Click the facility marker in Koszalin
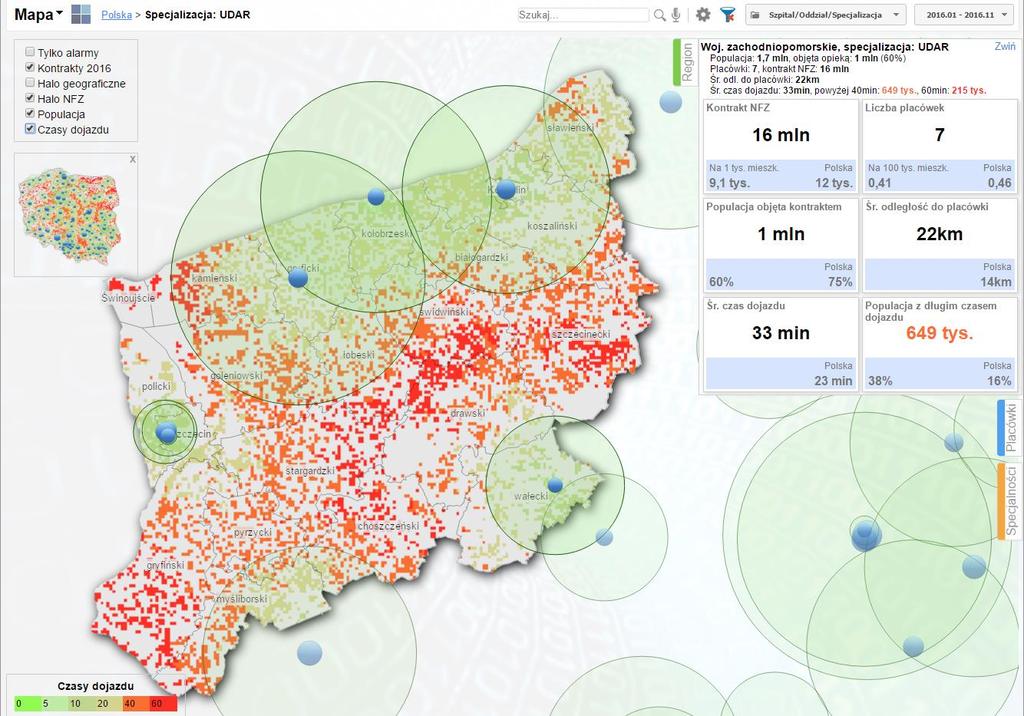 coord(505,189)
